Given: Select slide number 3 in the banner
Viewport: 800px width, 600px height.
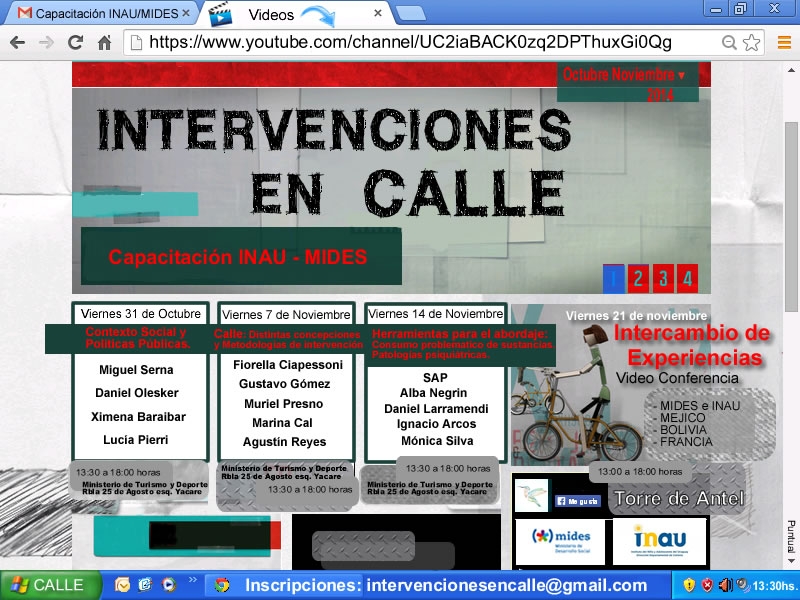Looking at the screenshot, I should [663, 278].
